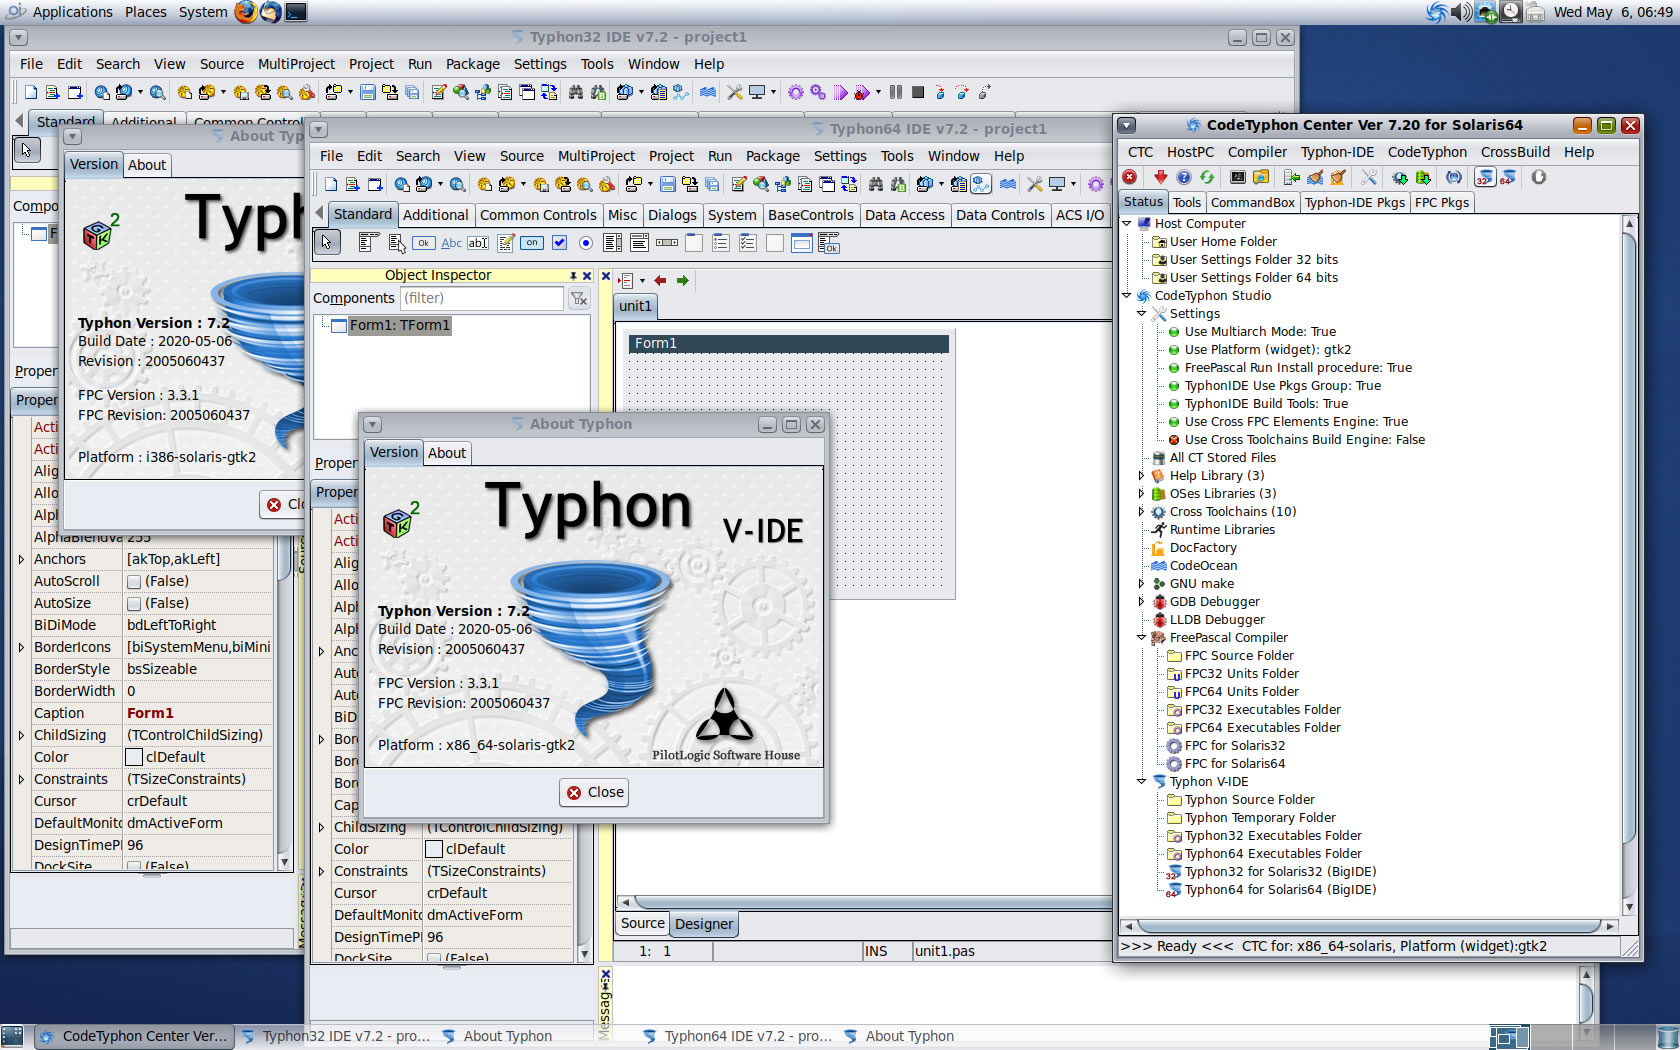Image resolution: width=1680 pixels, height=1050 pixels.
Task: Click the Typhon64 build icon in CTC toolbar
Action: pyautogui.click(x=1509, y=177)
